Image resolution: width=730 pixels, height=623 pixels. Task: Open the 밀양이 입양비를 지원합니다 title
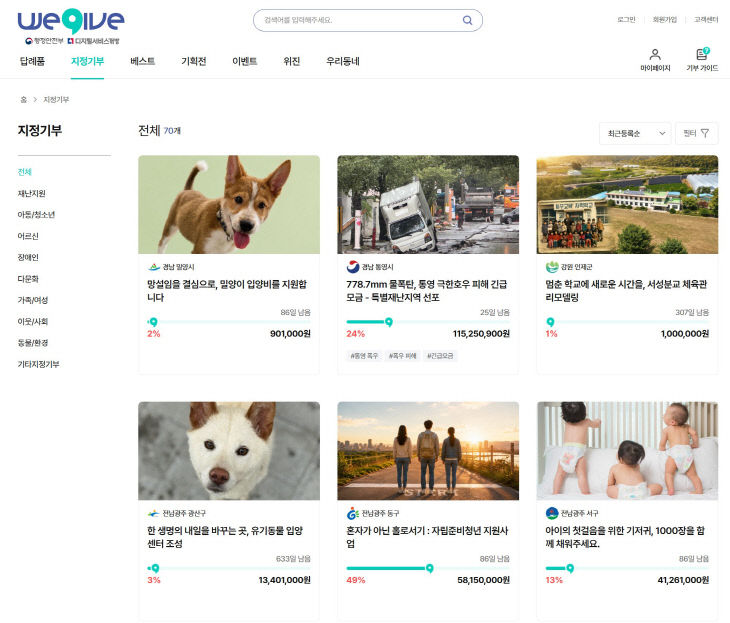pos(227,291)
